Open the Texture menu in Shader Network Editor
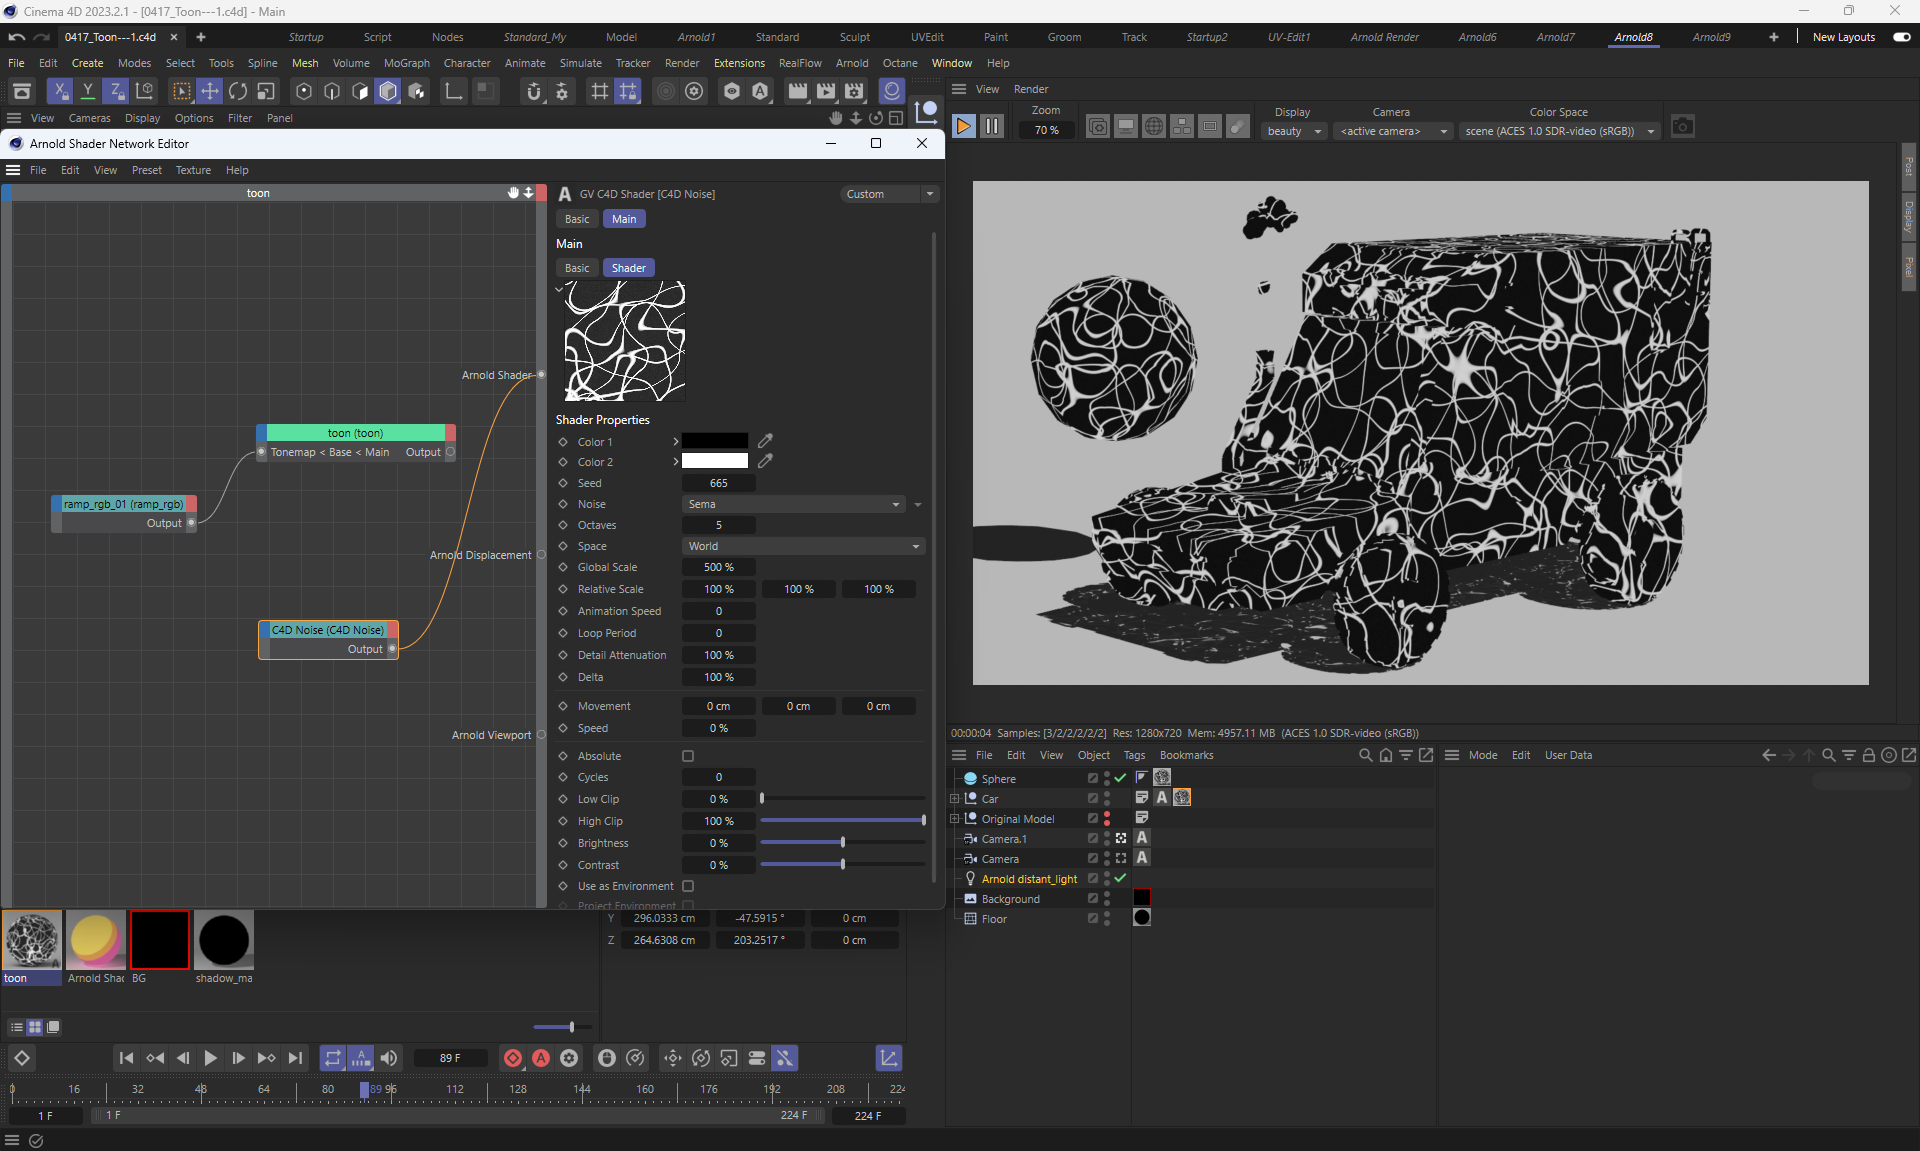 point(193,170)
